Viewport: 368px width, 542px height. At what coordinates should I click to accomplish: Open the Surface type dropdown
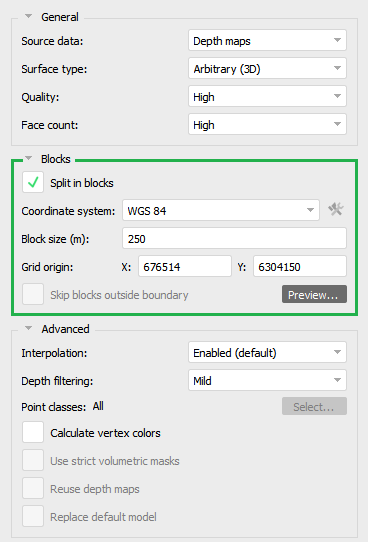(x=267, y=68)
